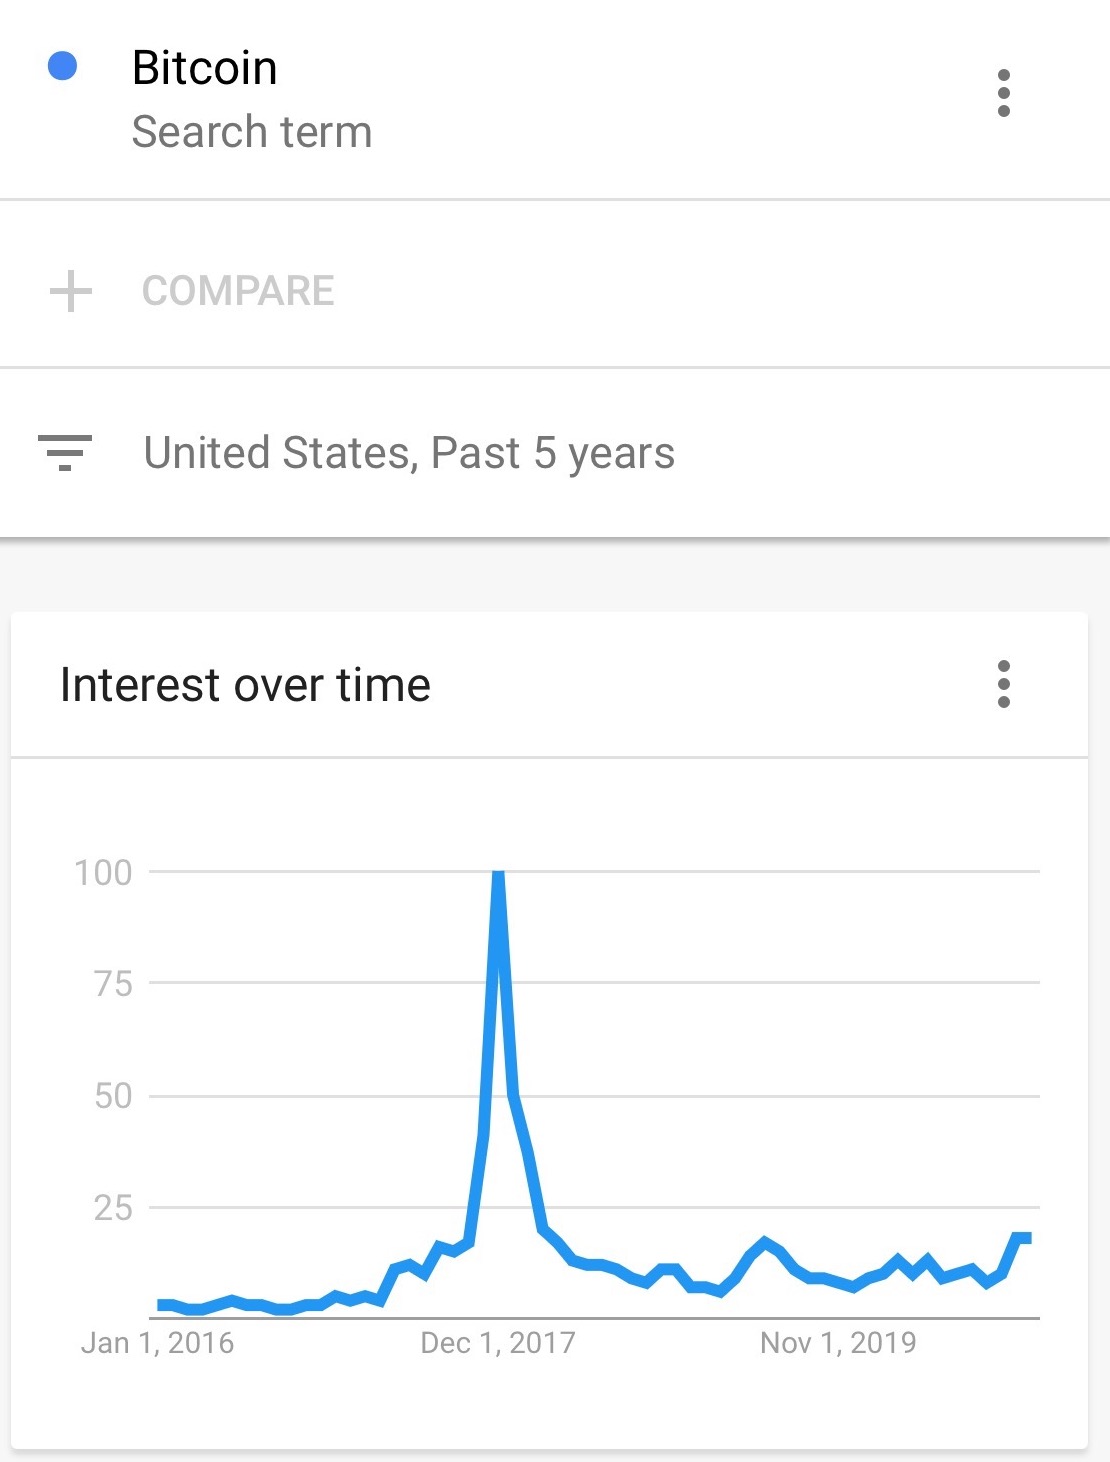Image resolution: width=1110 pixels, height=1462 pixels.
Task: Click the 25 label on the y-axis
Action: tap(113, 1208)
